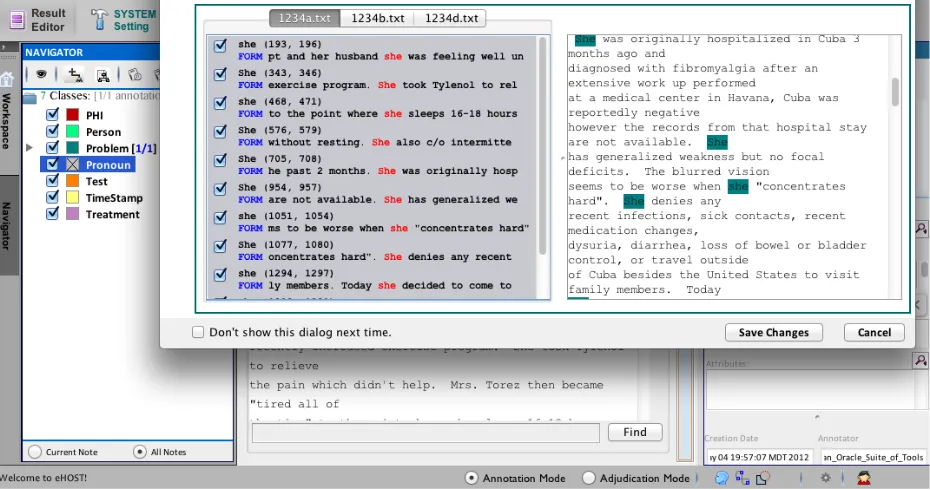The width and height of the screenshot is (930, 490).
Task: Toggle the Person class checkbox
Action: click(52, 131)
